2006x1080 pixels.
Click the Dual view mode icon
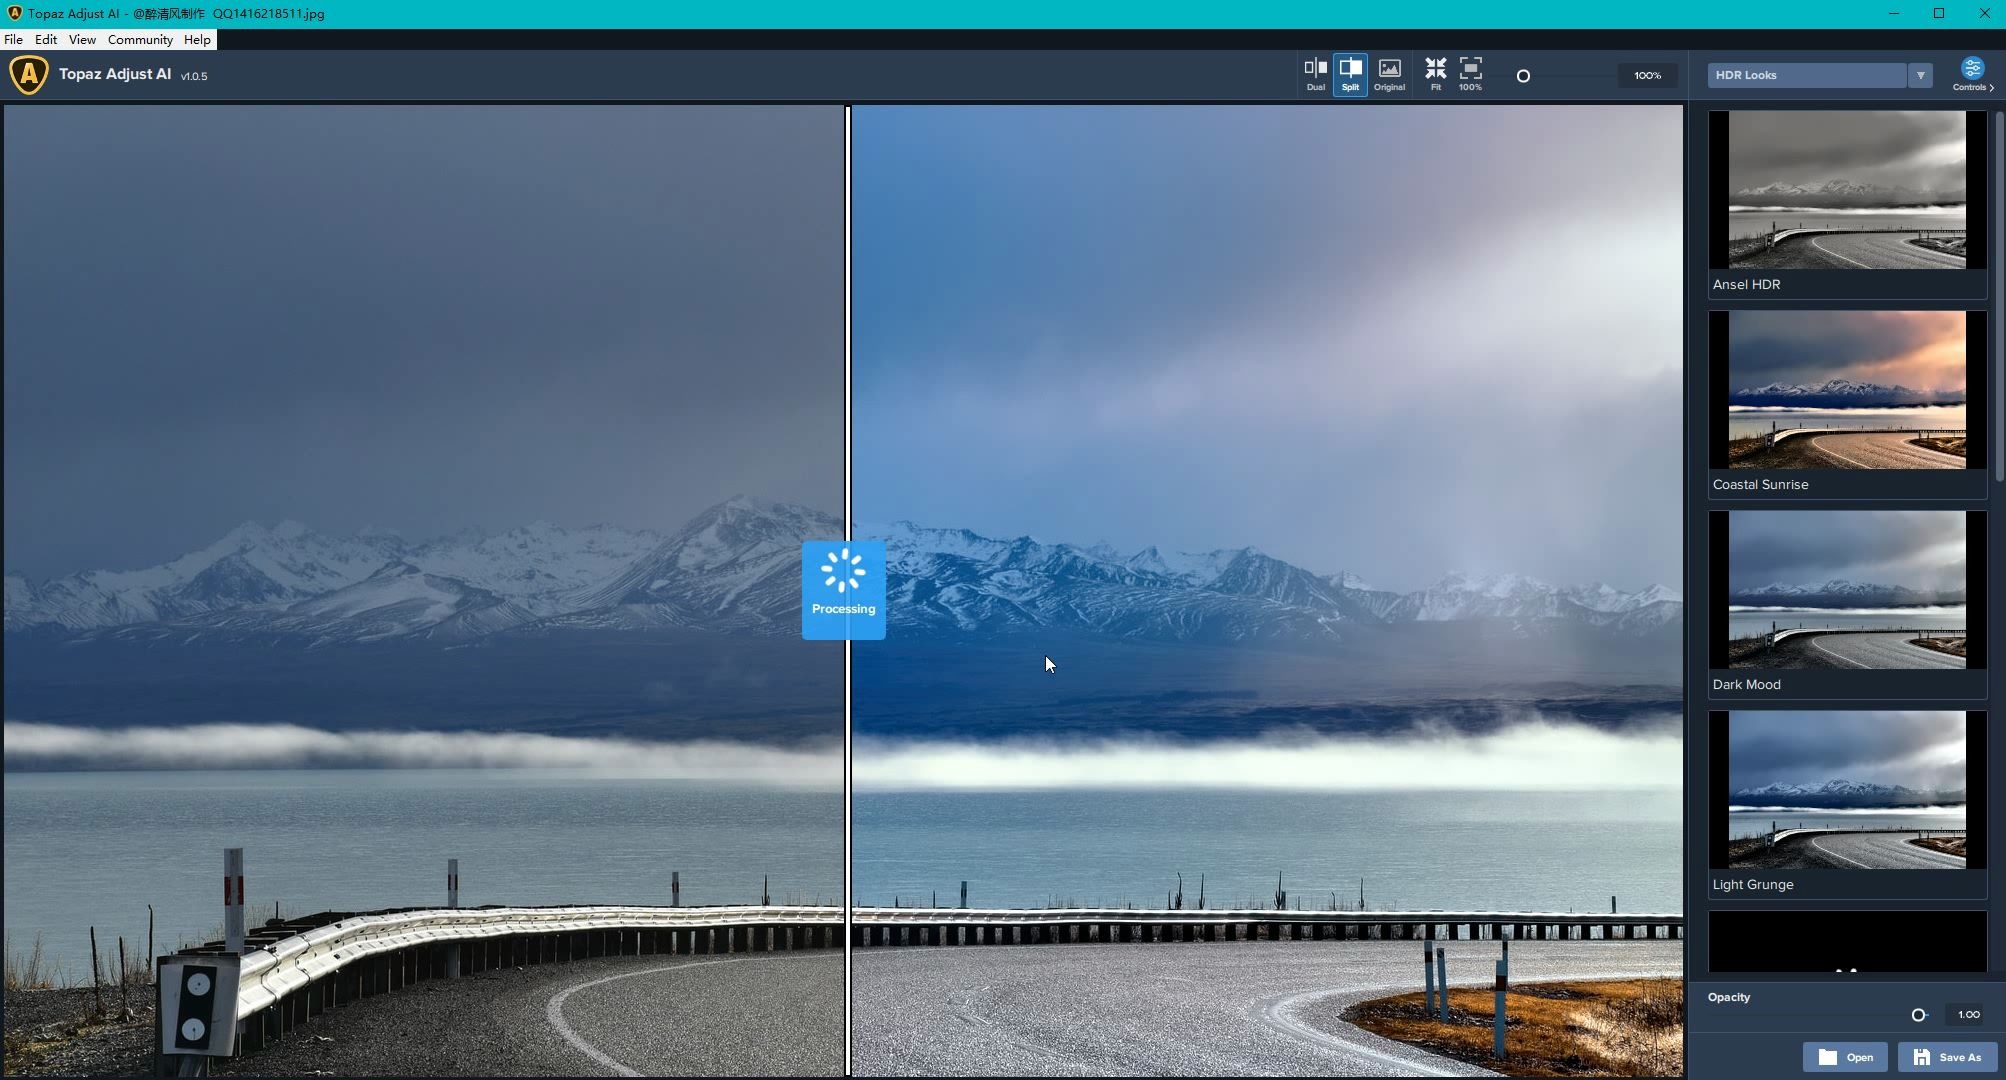(1315, 73)
